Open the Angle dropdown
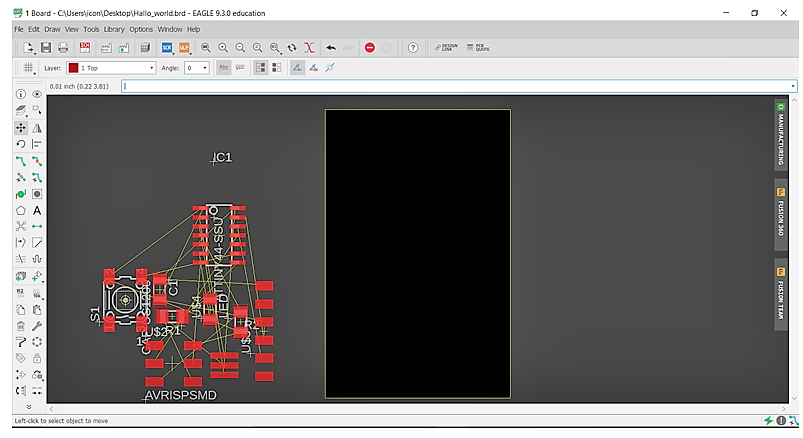803x438 pixels. pos(197,68)
